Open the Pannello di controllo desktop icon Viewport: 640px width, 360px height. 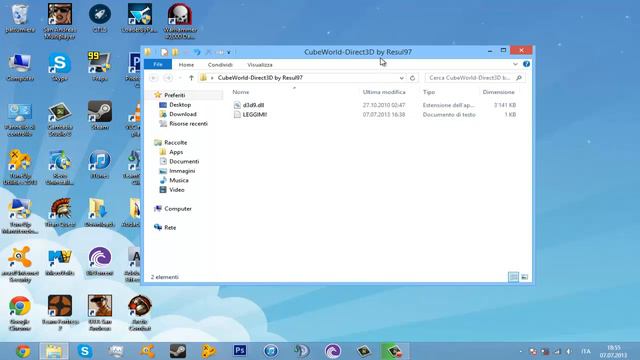(x=20, y=119)
